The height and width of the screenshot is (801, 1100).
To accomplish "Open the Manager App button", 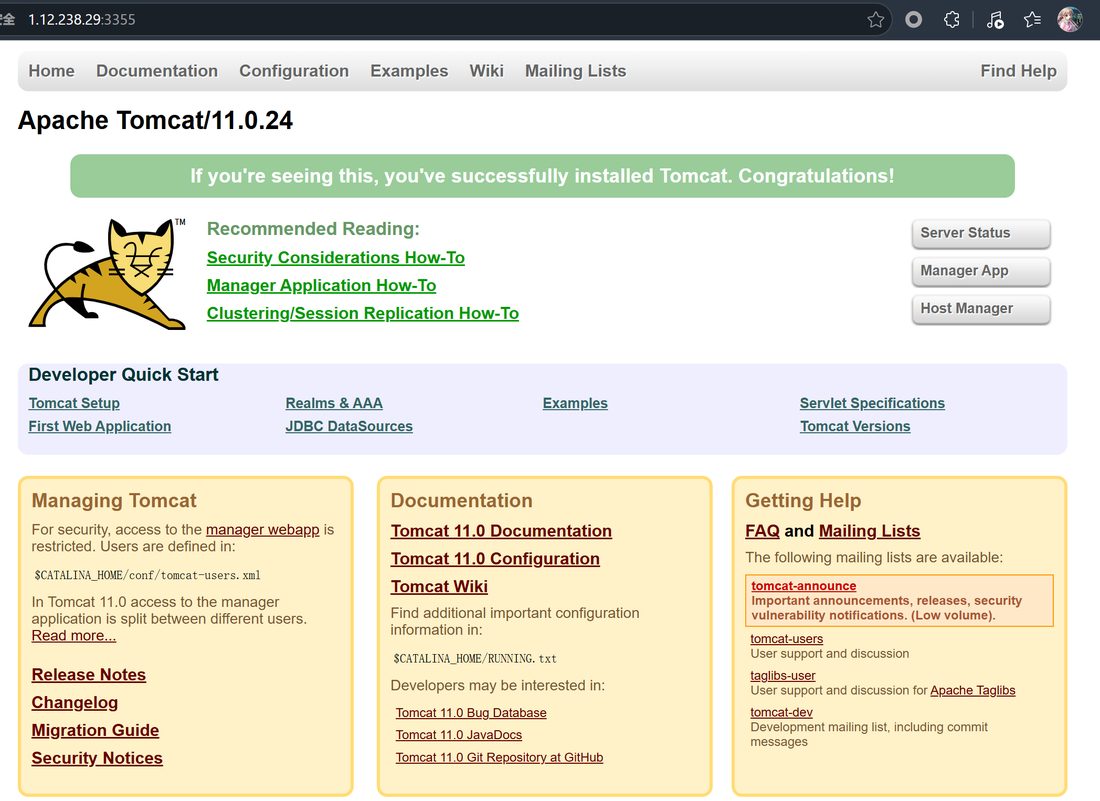I will (x=981, y=271).
